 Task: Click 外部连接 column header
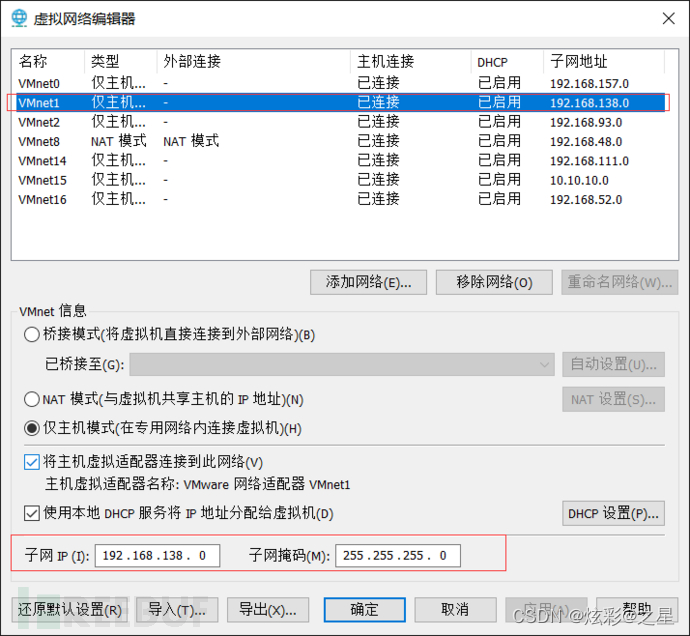(x=254, y=61)
